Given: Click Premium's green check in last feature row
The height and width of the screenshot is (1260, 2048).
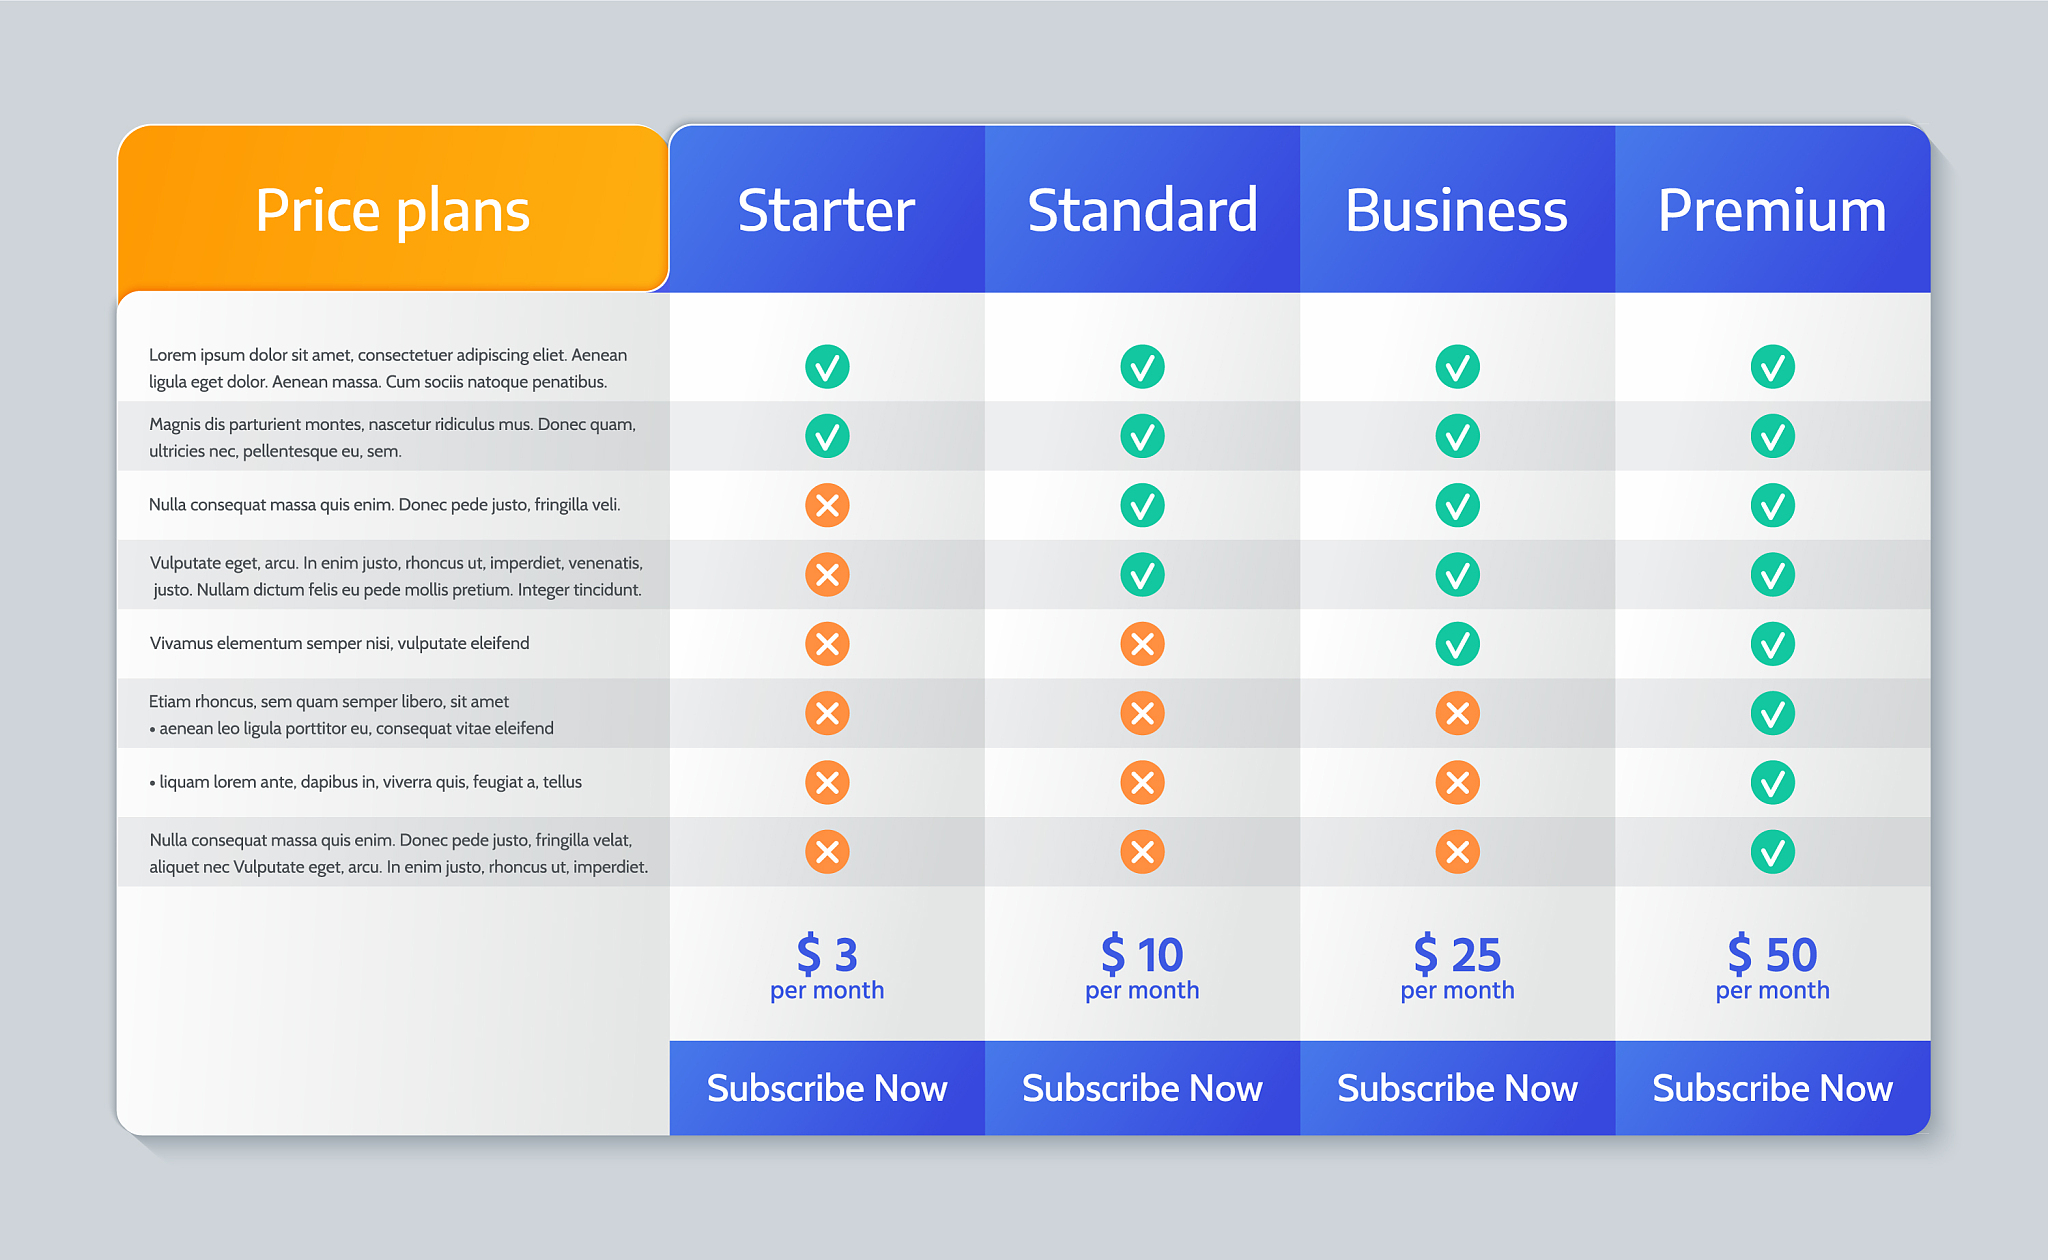Looking at the screenshot, I should (1772, 852).
